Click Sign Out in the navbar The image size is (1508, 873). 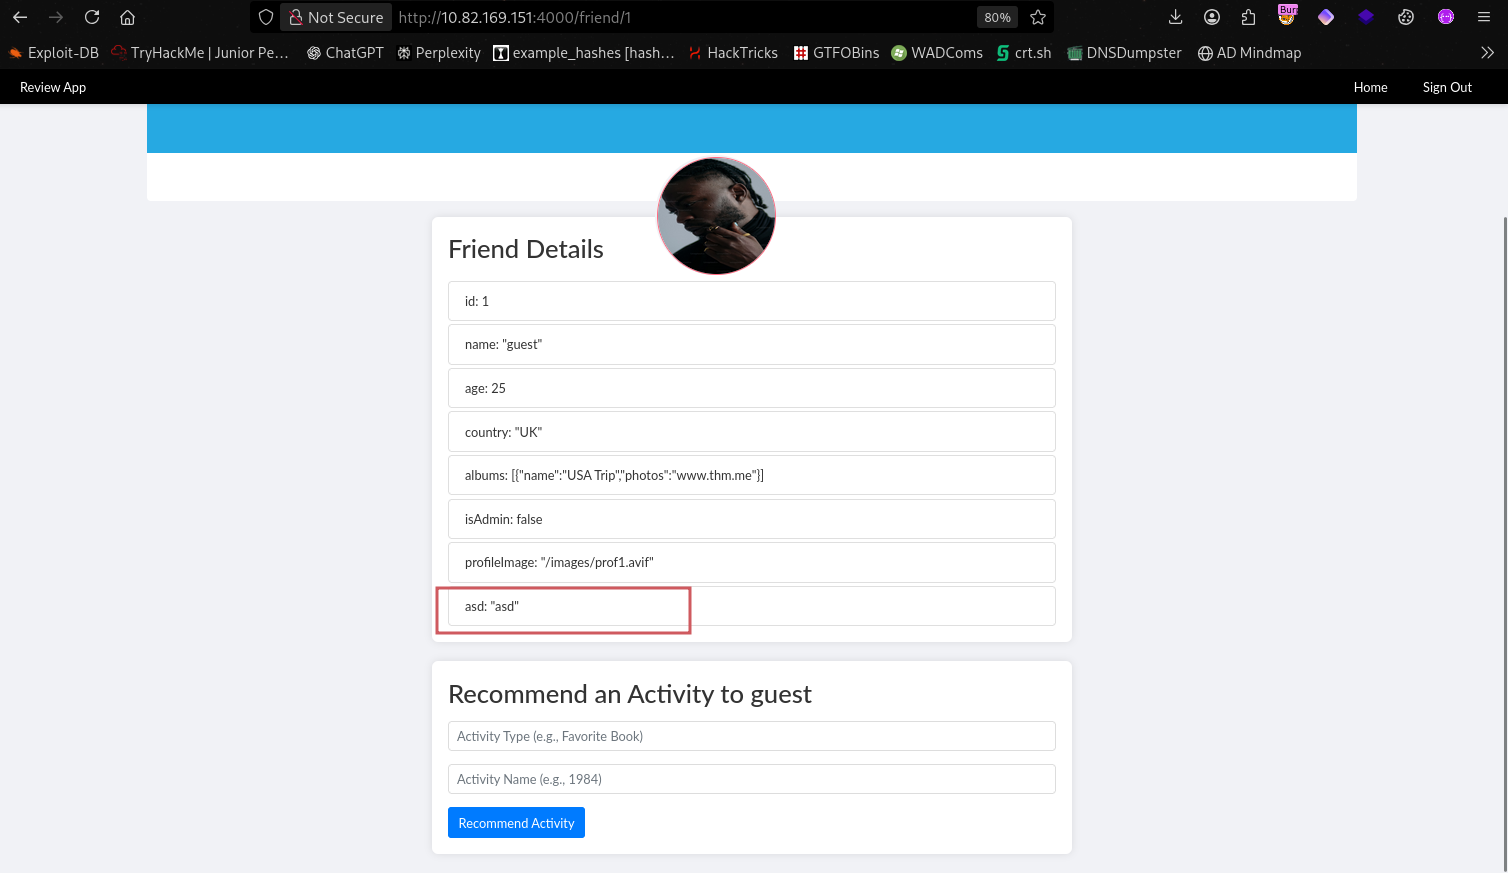(x=1447, y=87)
